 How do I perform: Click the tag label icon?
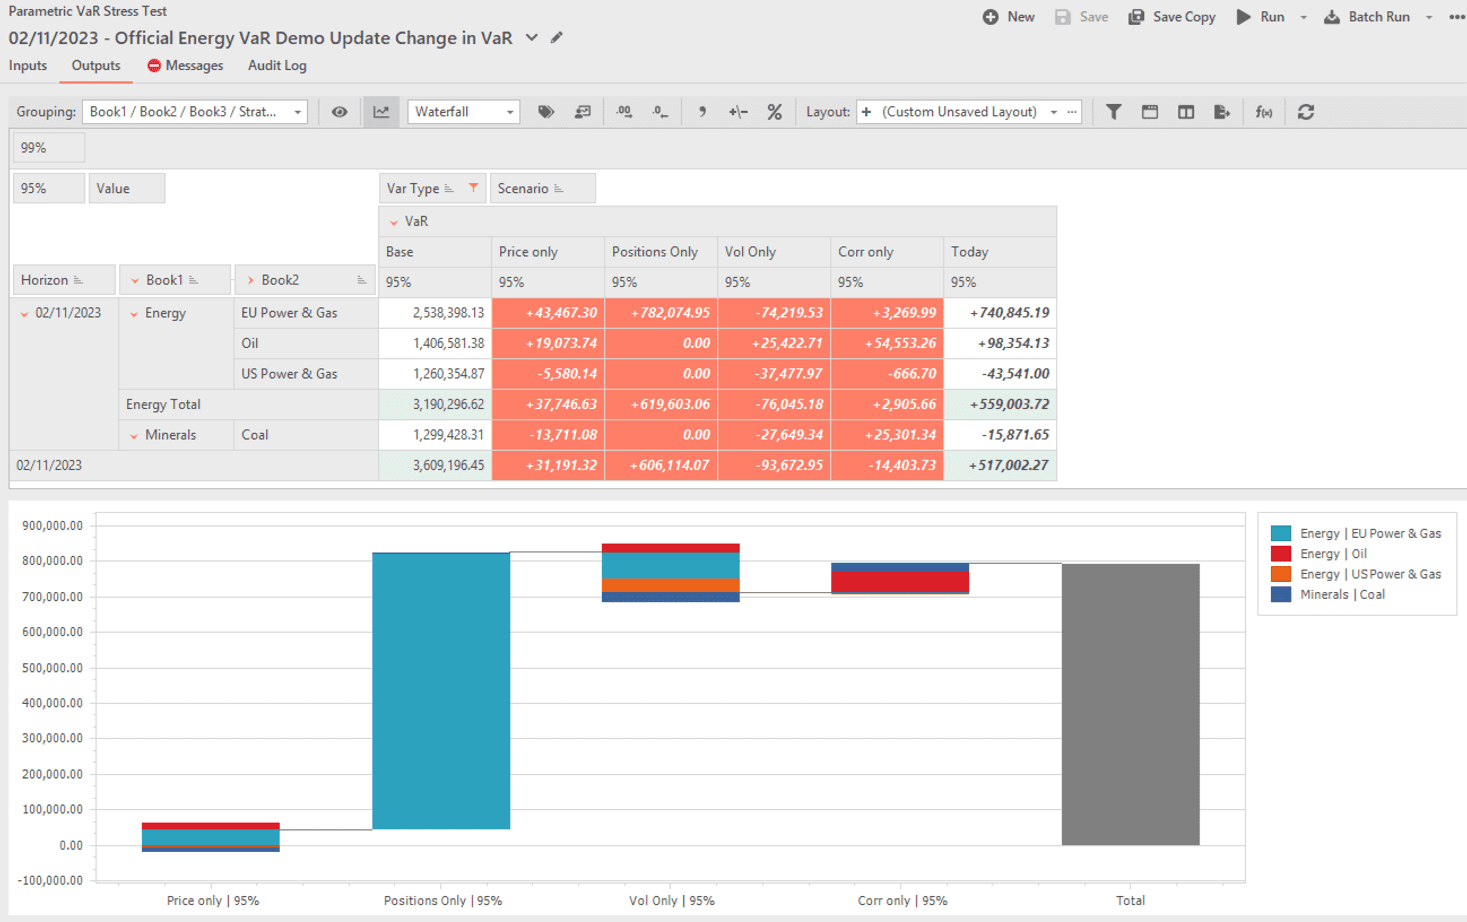point(546,112)
